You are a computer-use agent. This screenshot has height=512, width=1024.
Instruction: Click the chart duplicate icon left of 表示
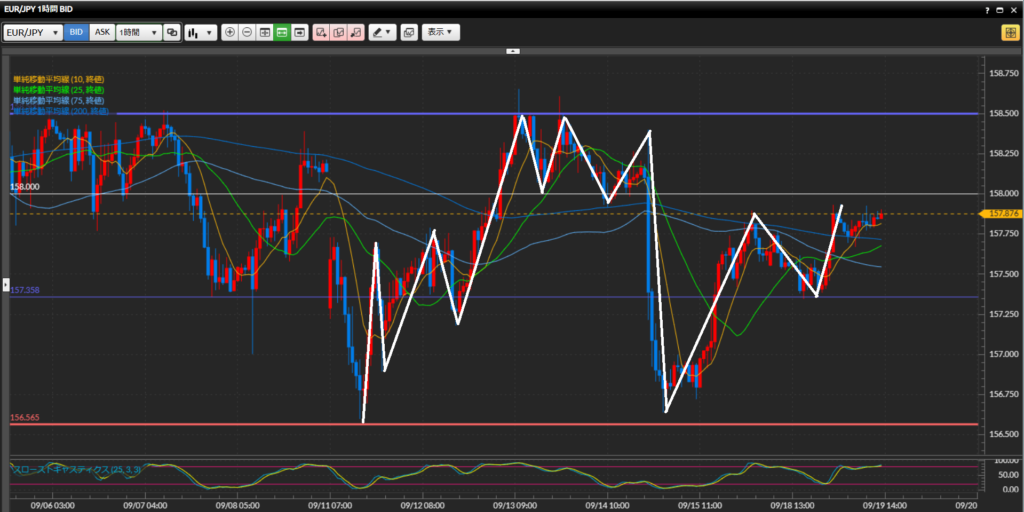[x=408, y=32]
